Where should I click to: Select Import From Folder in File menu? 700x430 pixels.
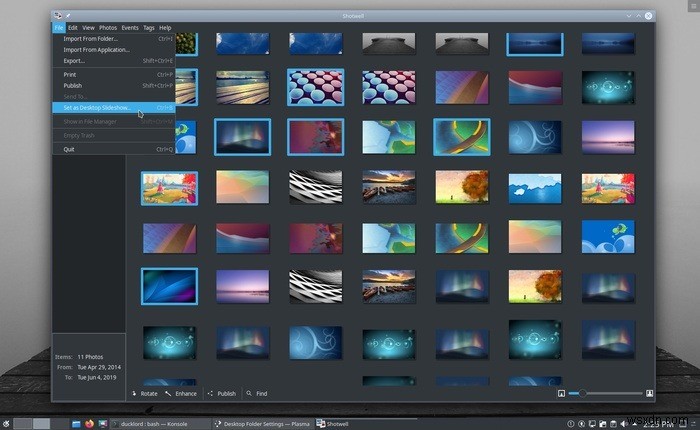point(90,38)
